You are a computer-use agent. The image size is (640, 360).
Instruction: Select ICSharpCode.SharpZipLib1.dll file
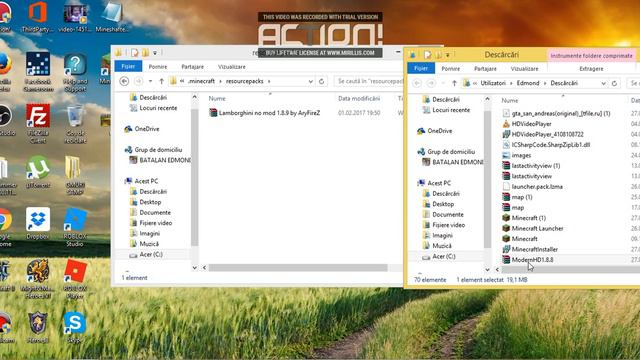[546, 144]
